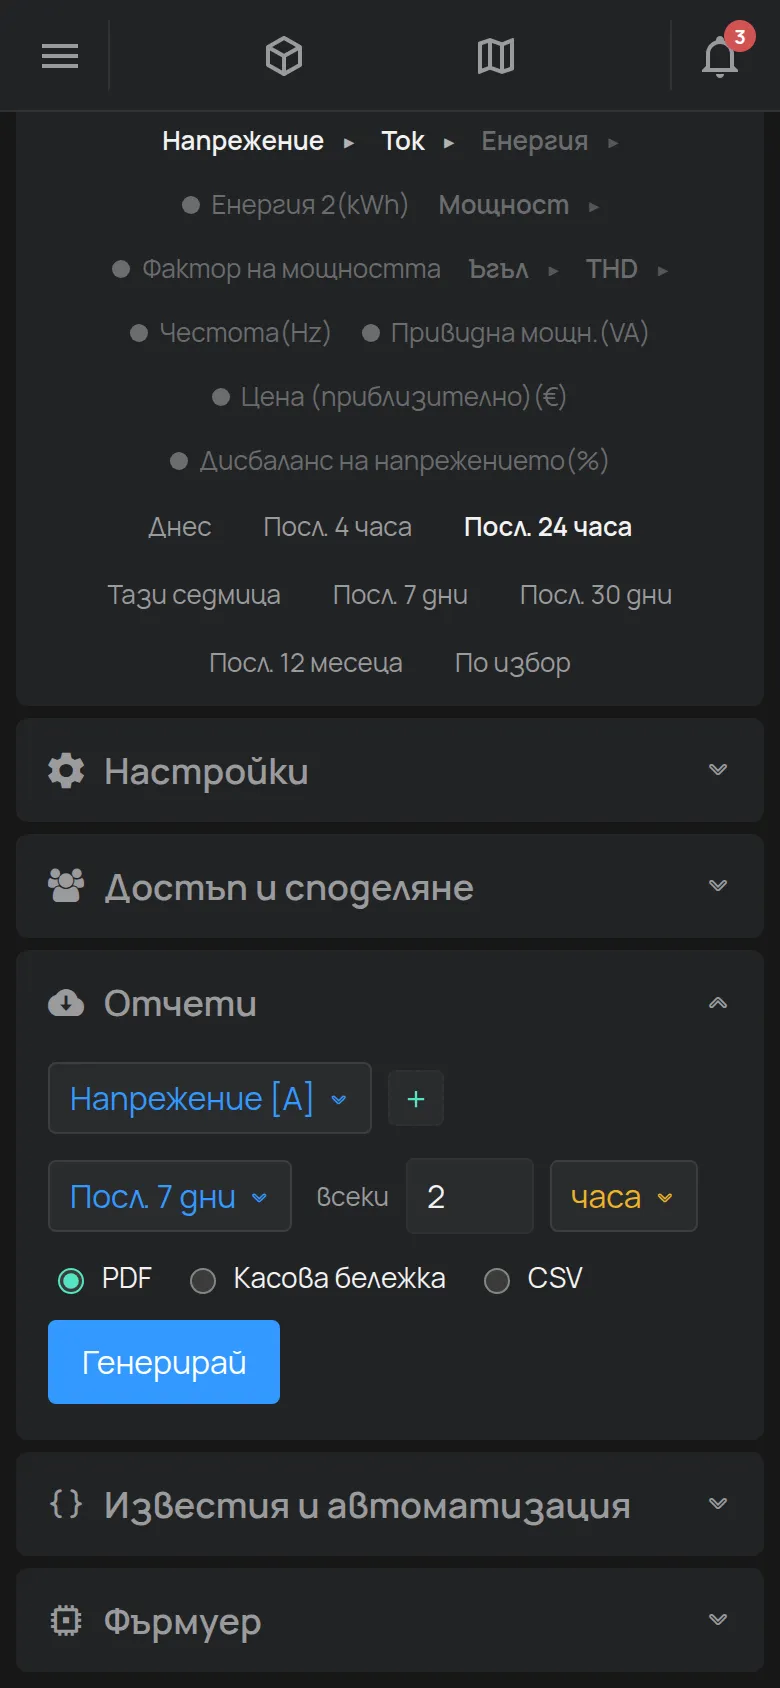Open the 3D cube view icon
This screenshot has width=780, height=1688.
pos(284,56)
